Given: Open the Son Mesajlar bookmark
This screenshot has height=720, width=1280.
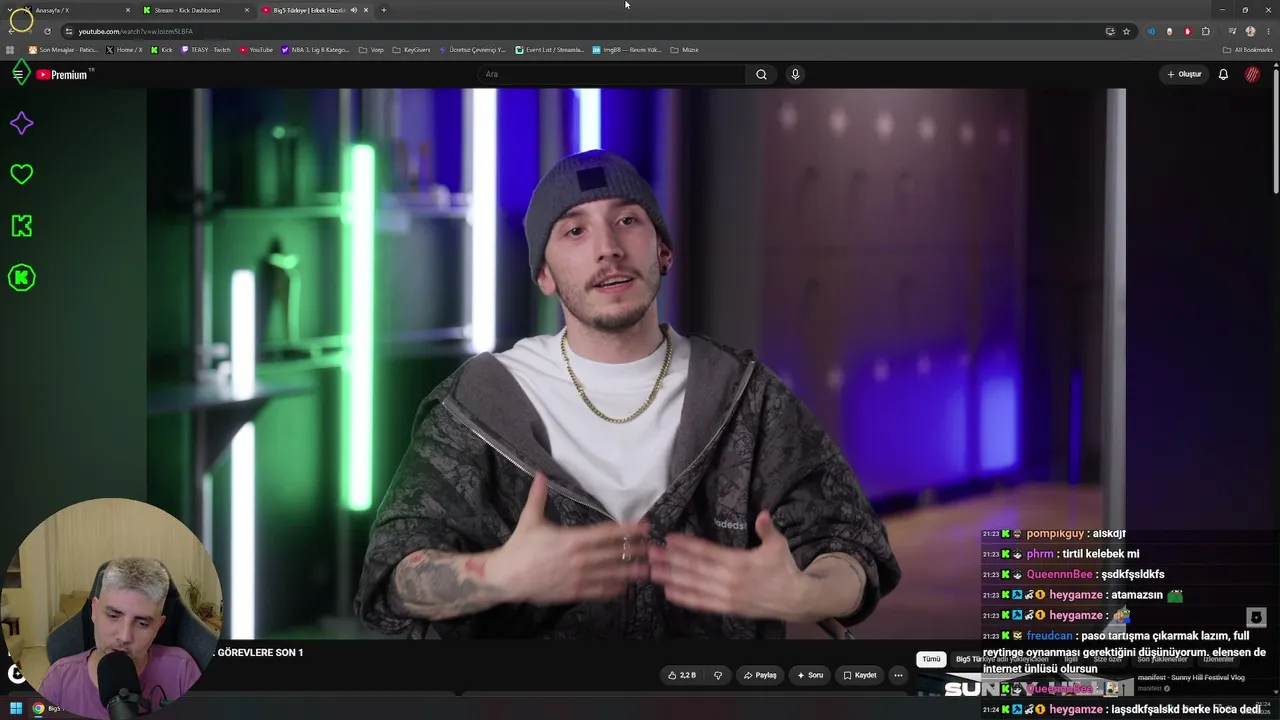Looking at the screenshot, I should point(63,50).
